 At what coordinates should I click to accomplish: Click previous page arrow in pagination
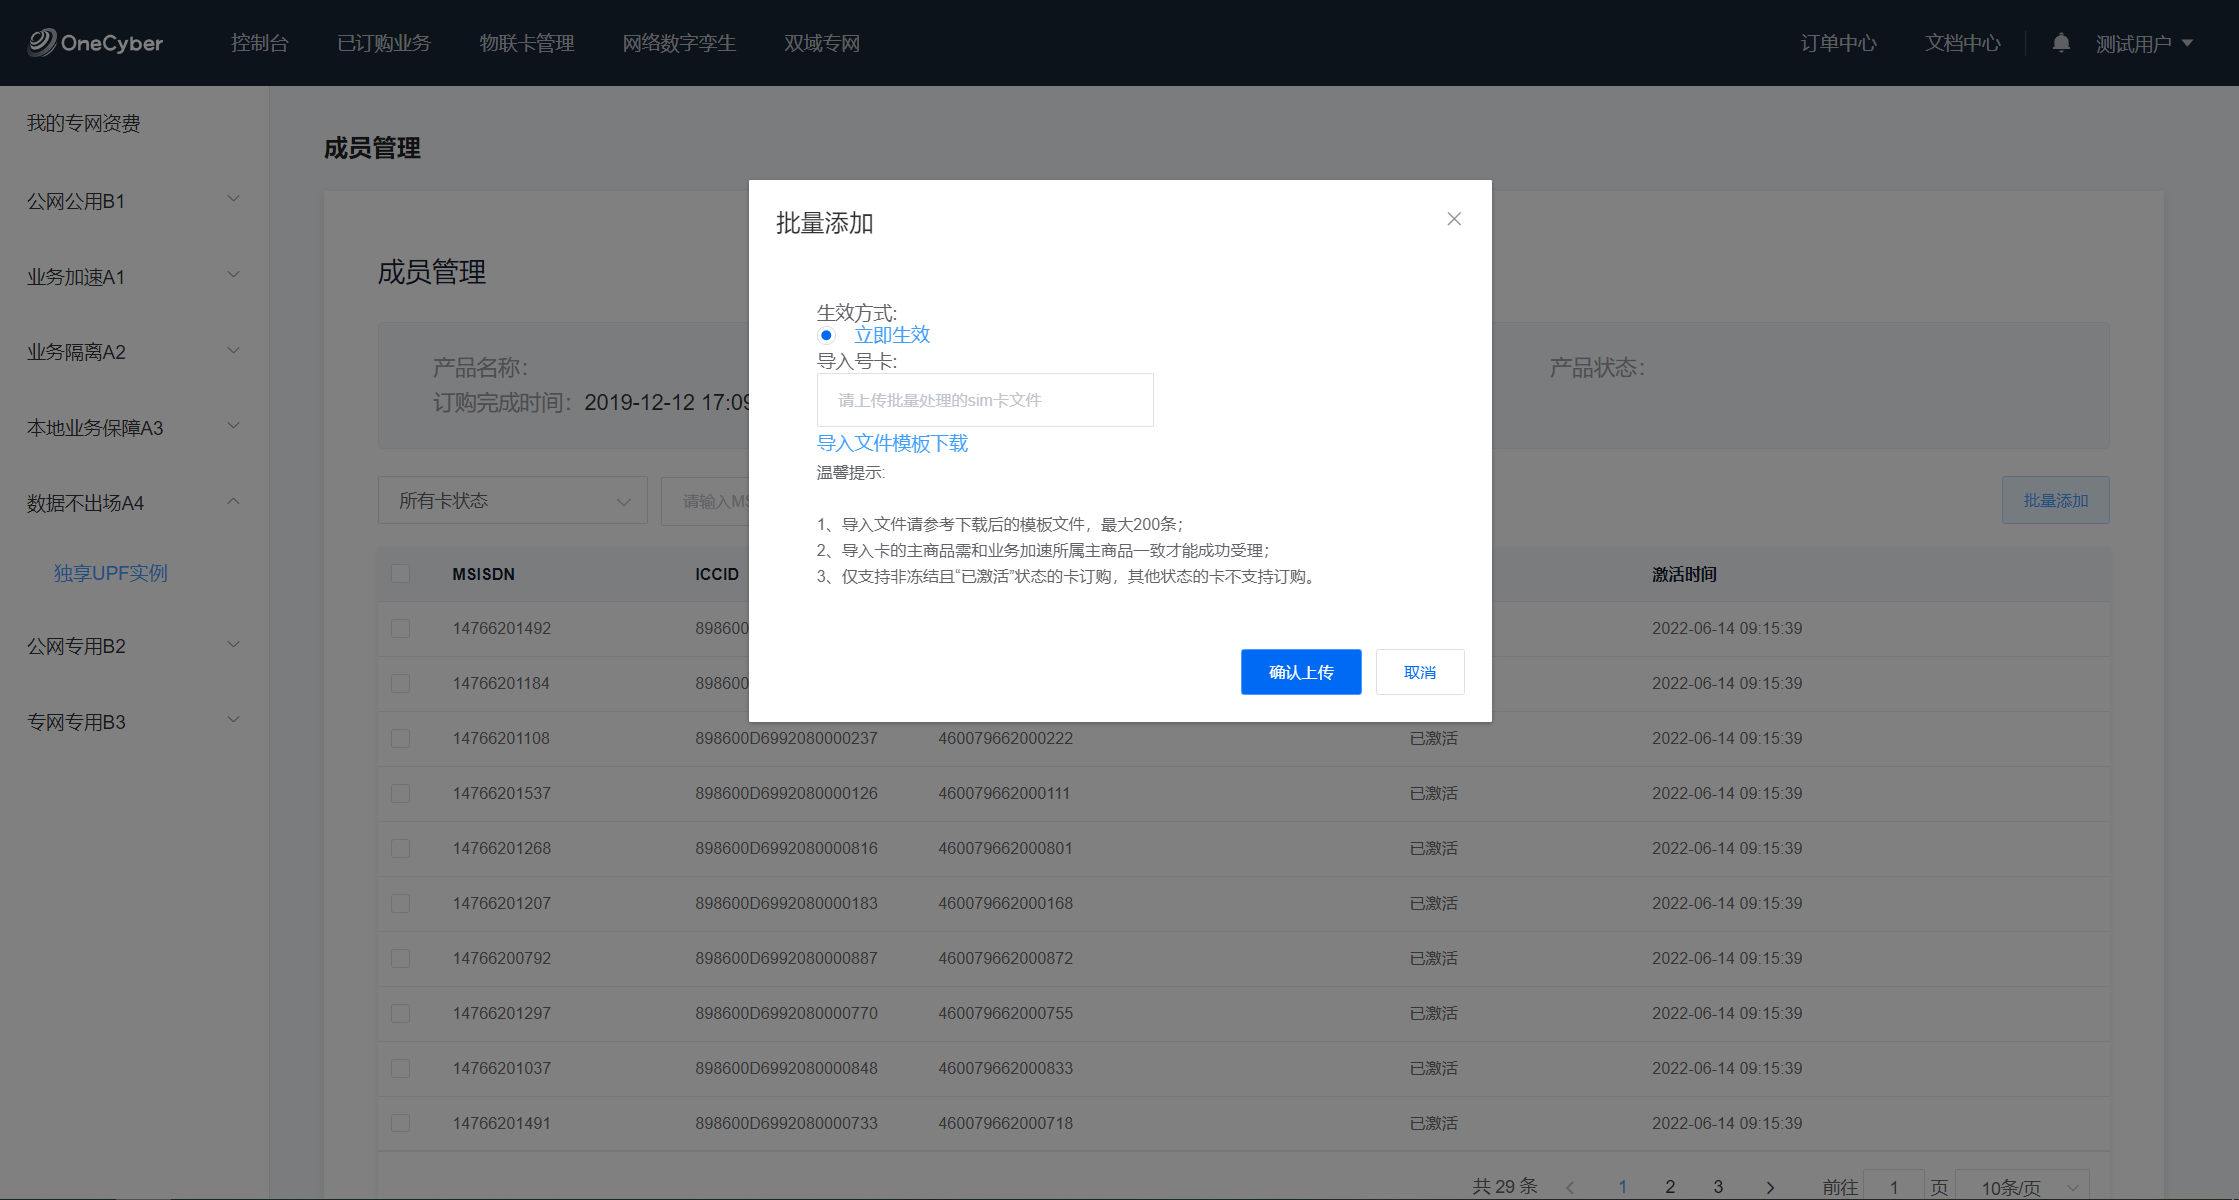1570,1187
